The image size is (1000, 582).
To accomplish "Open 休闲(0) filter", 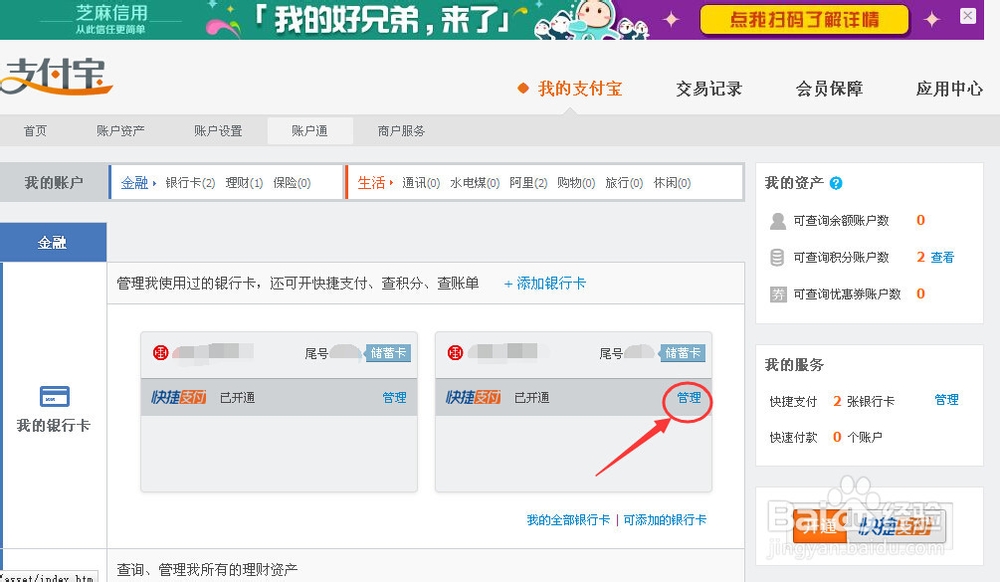I will click(x=672, y=183).
